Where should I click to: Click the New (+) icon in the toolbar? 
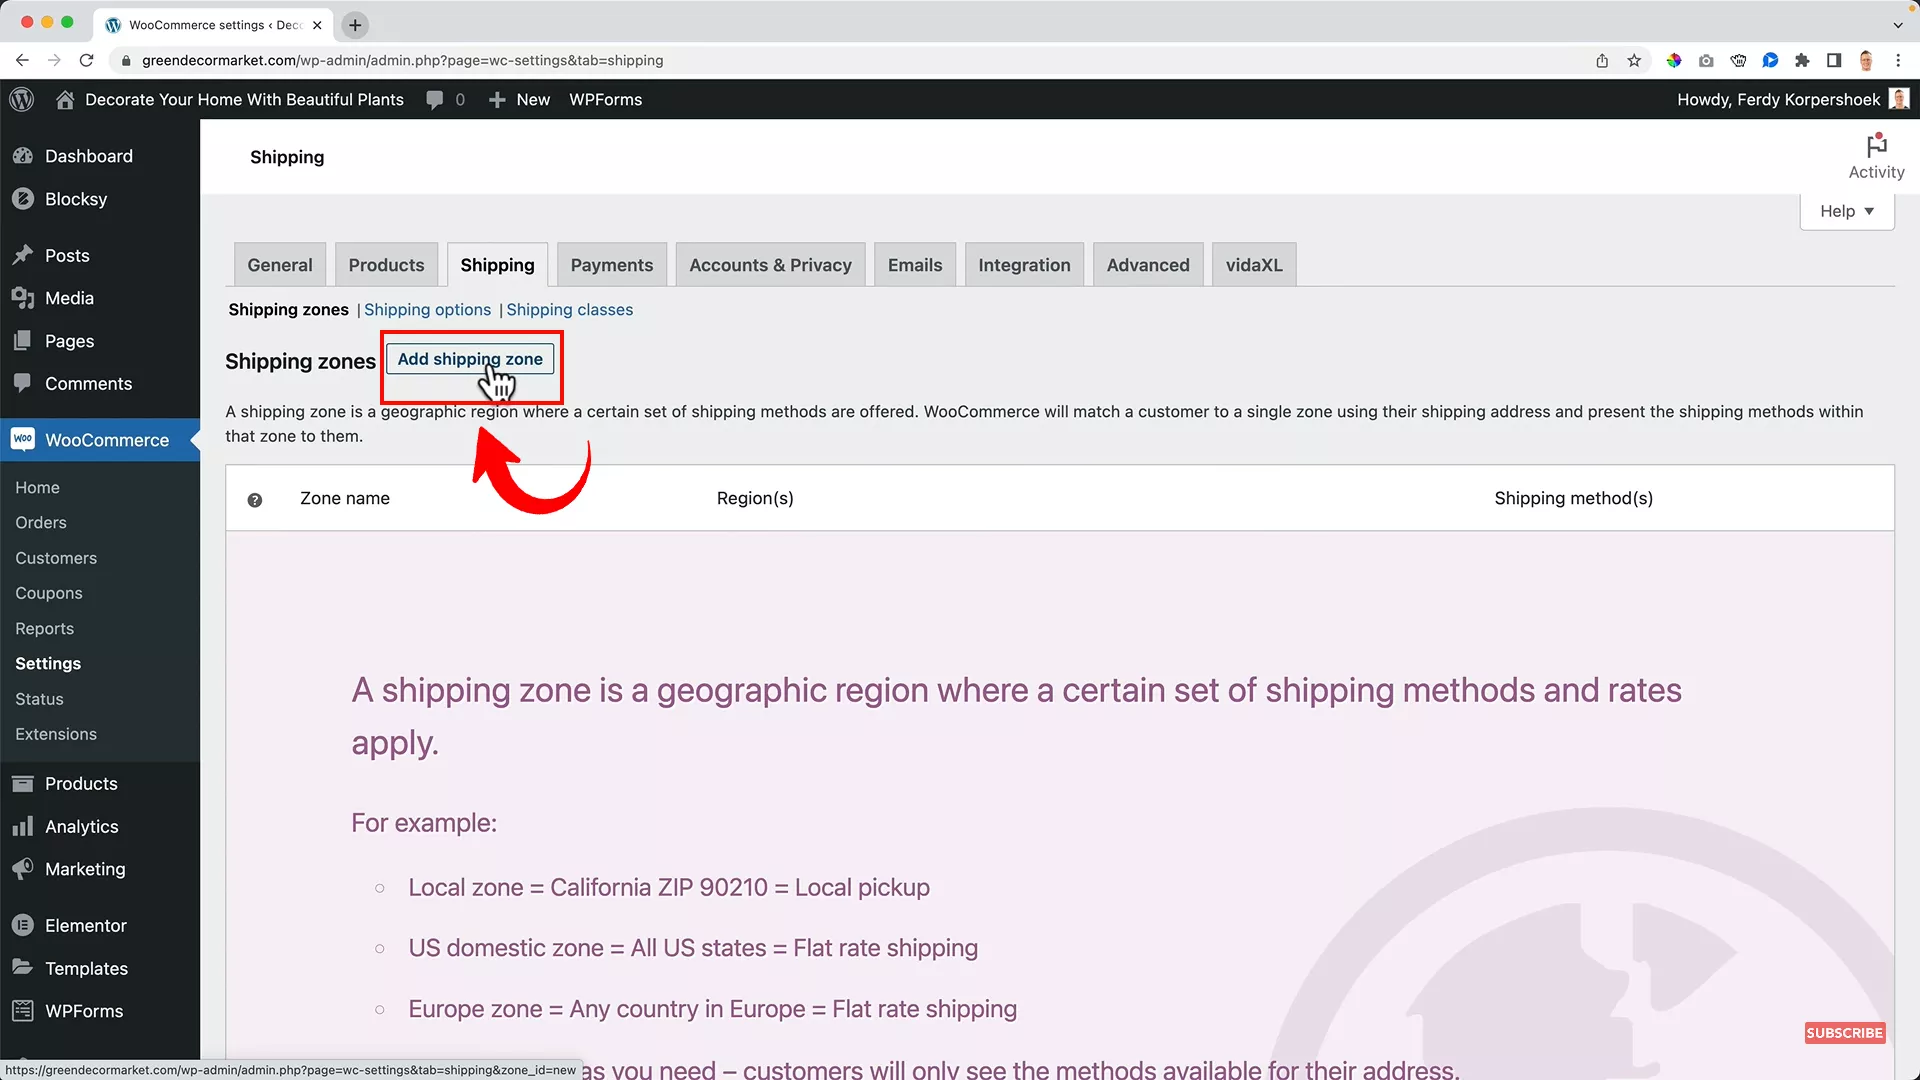(497, 99)
